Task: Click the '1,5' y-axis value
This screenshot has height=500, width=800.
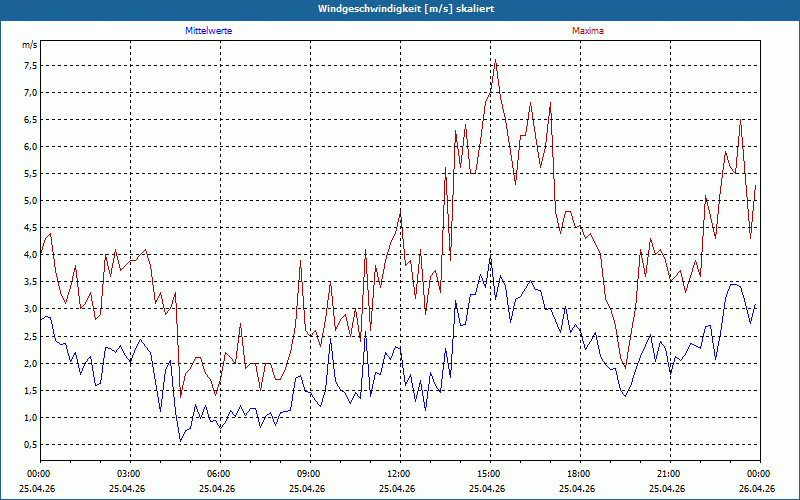Action: [x=30, y=390]
